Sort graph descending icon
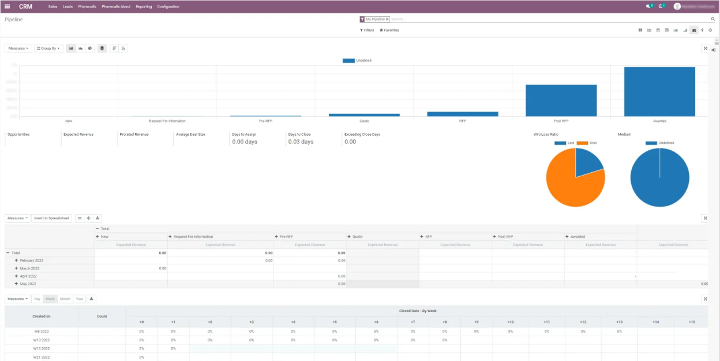 pyautogui.click(x=114, y=48)
